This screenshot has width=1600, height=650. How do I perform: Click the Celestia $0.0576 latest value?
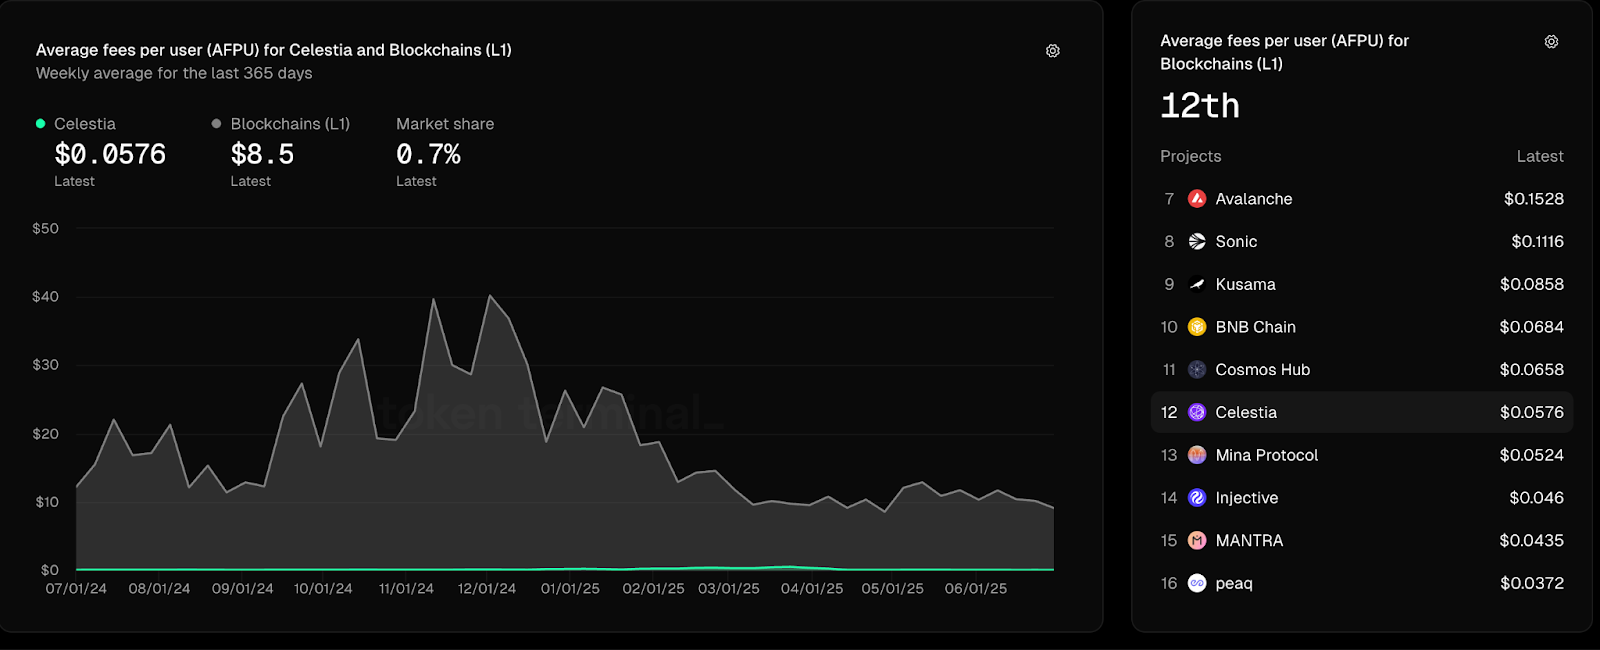(x=110, y=154)
